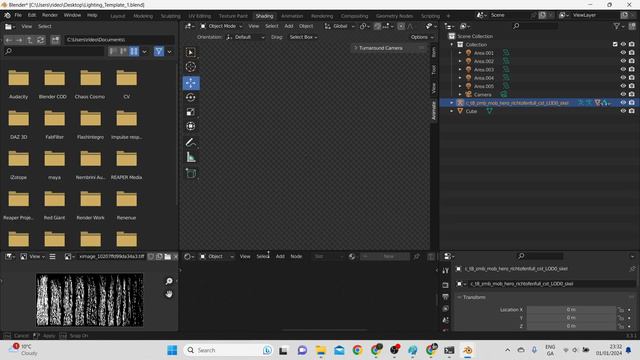Select the Annotate tool
This screenshot has height=360, width=640.
(x=191, y=142)
